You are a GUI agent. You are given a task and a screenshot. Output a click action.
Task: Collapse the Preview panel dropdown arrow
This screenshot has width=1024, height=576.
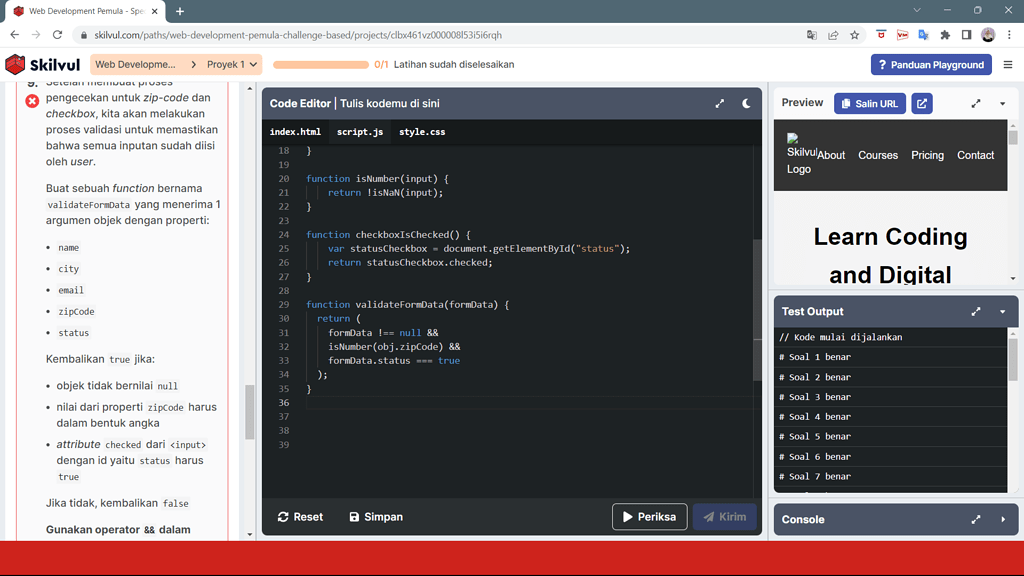1002,103
